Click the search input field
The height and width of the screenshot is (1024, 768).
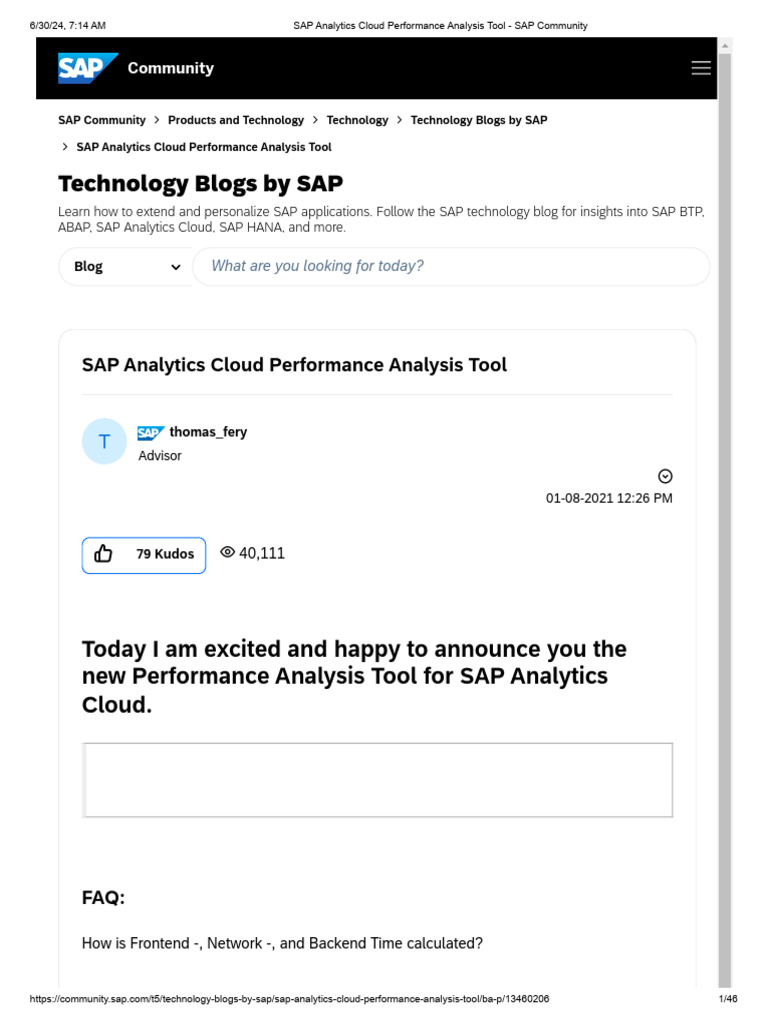[450, 267]
